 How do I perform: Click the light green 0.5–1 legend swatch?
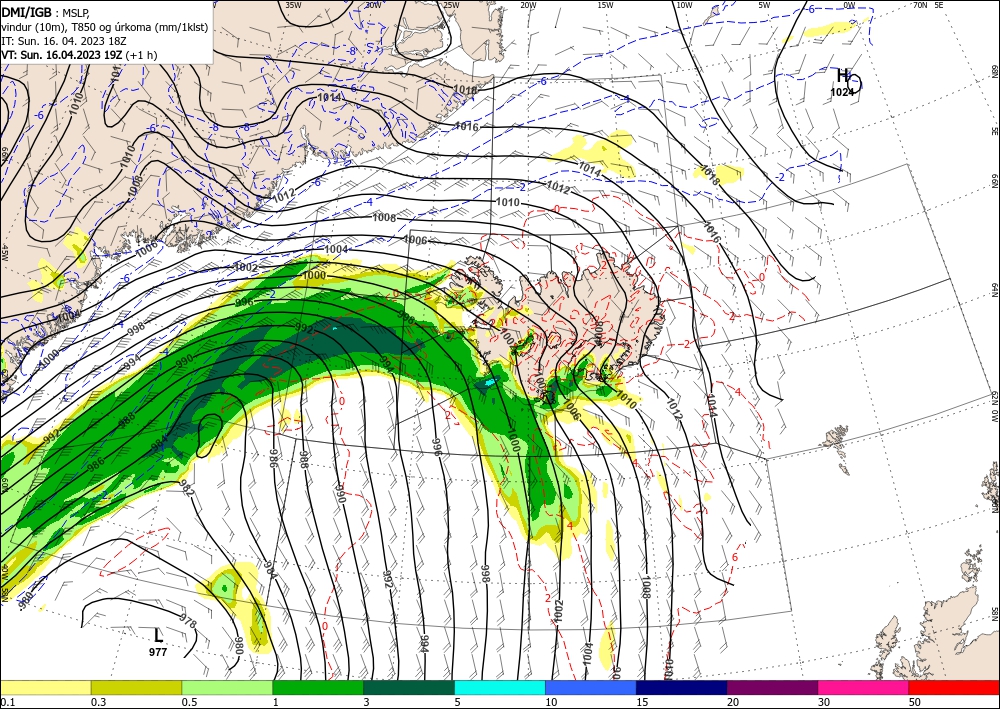coord(227,687)
